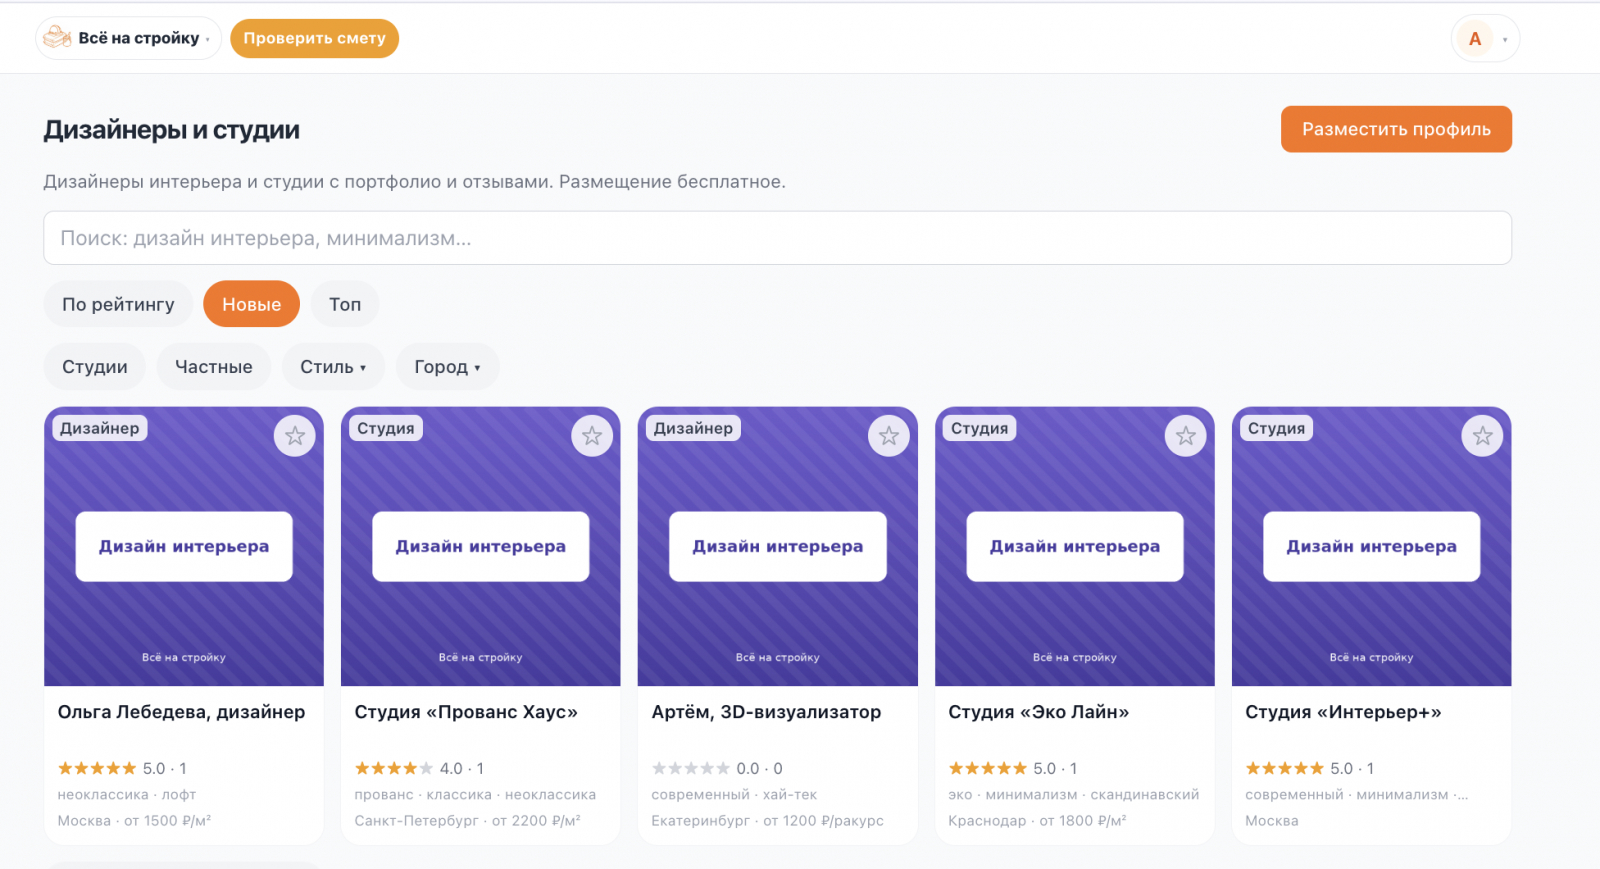Viewport: 1600px width, 869px height.
Task: Toggle the Студии filter chip
Action: point(95,367)
